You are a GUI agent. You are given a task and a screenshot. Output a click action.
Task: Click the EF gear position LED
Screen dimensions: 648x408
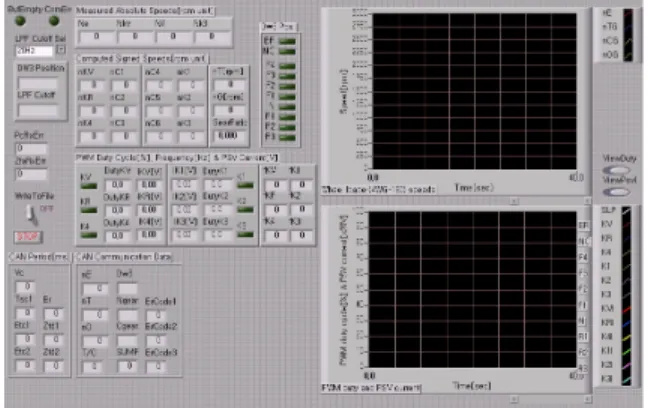287,41
